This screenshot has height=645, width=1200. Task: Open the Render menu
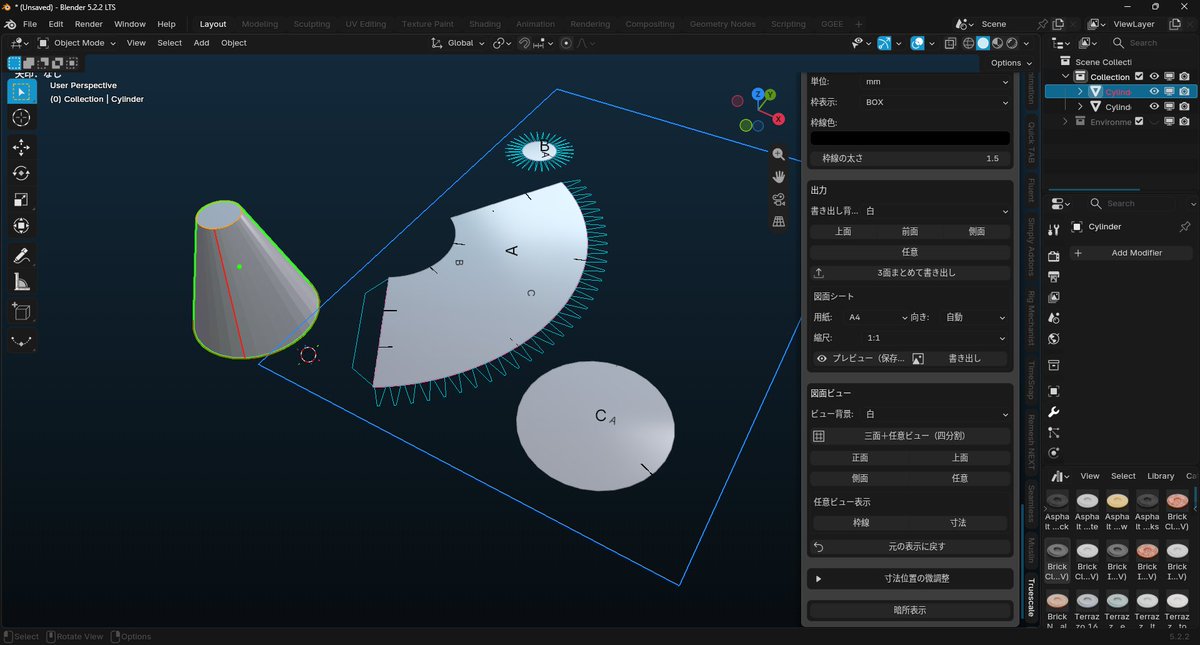click(88, 24)
